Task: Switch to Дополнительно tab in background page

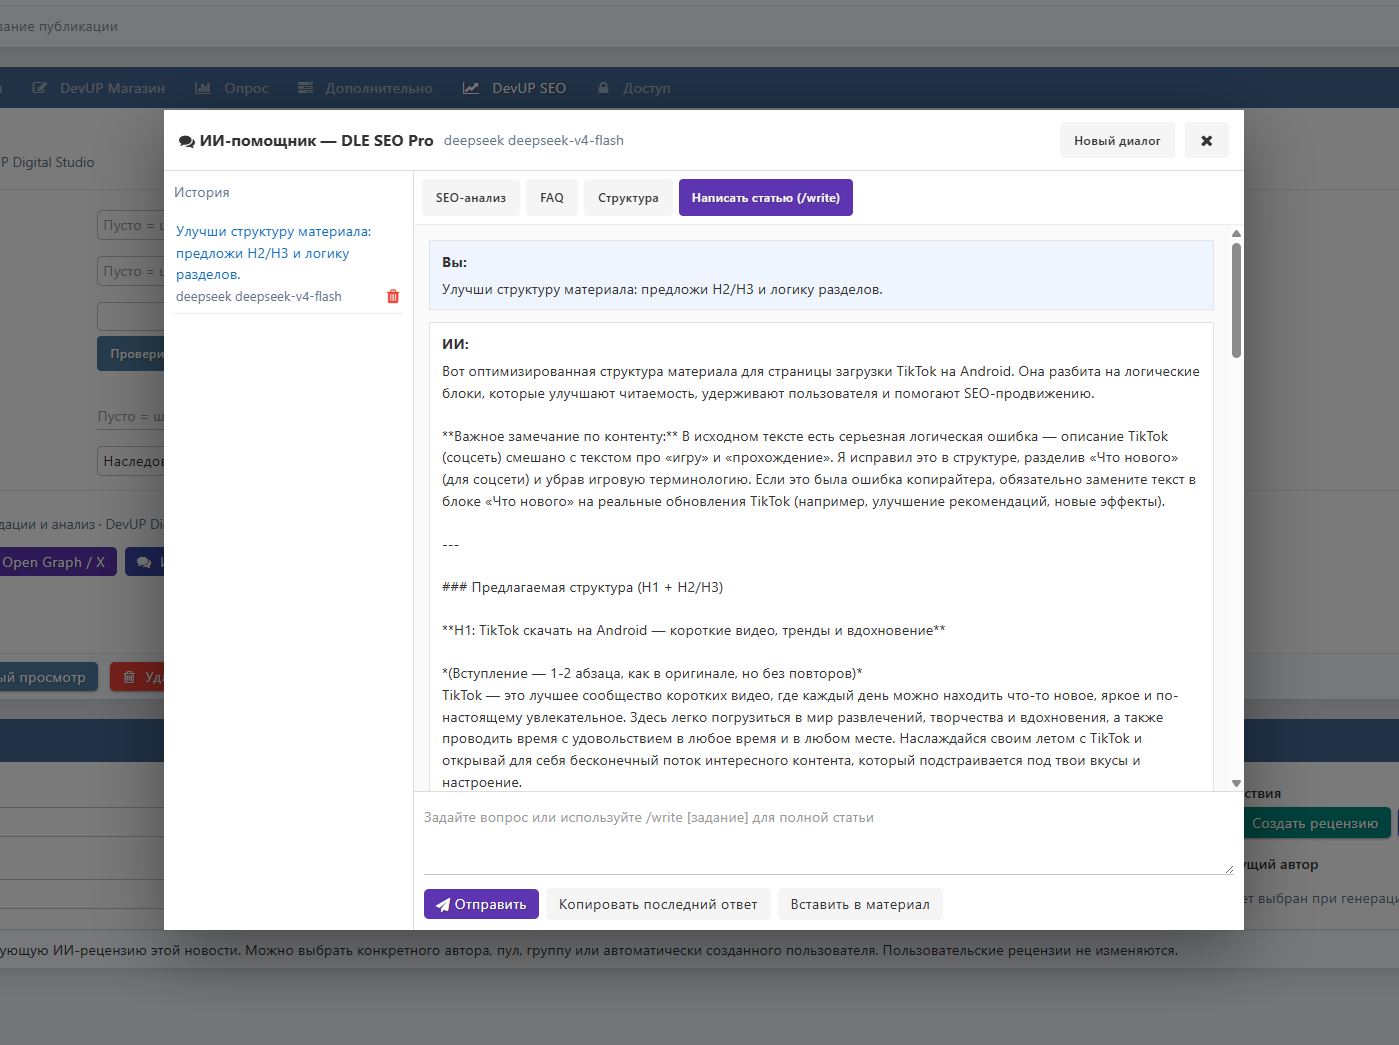Action: tap(365, 88)
